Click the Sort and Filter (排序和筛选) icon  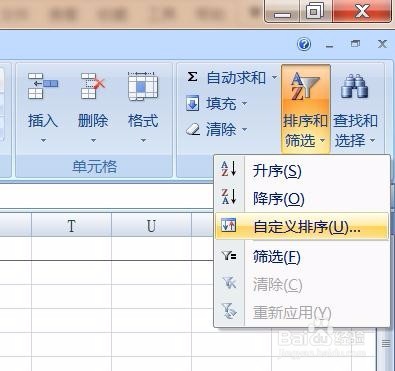tap(305, 87)
